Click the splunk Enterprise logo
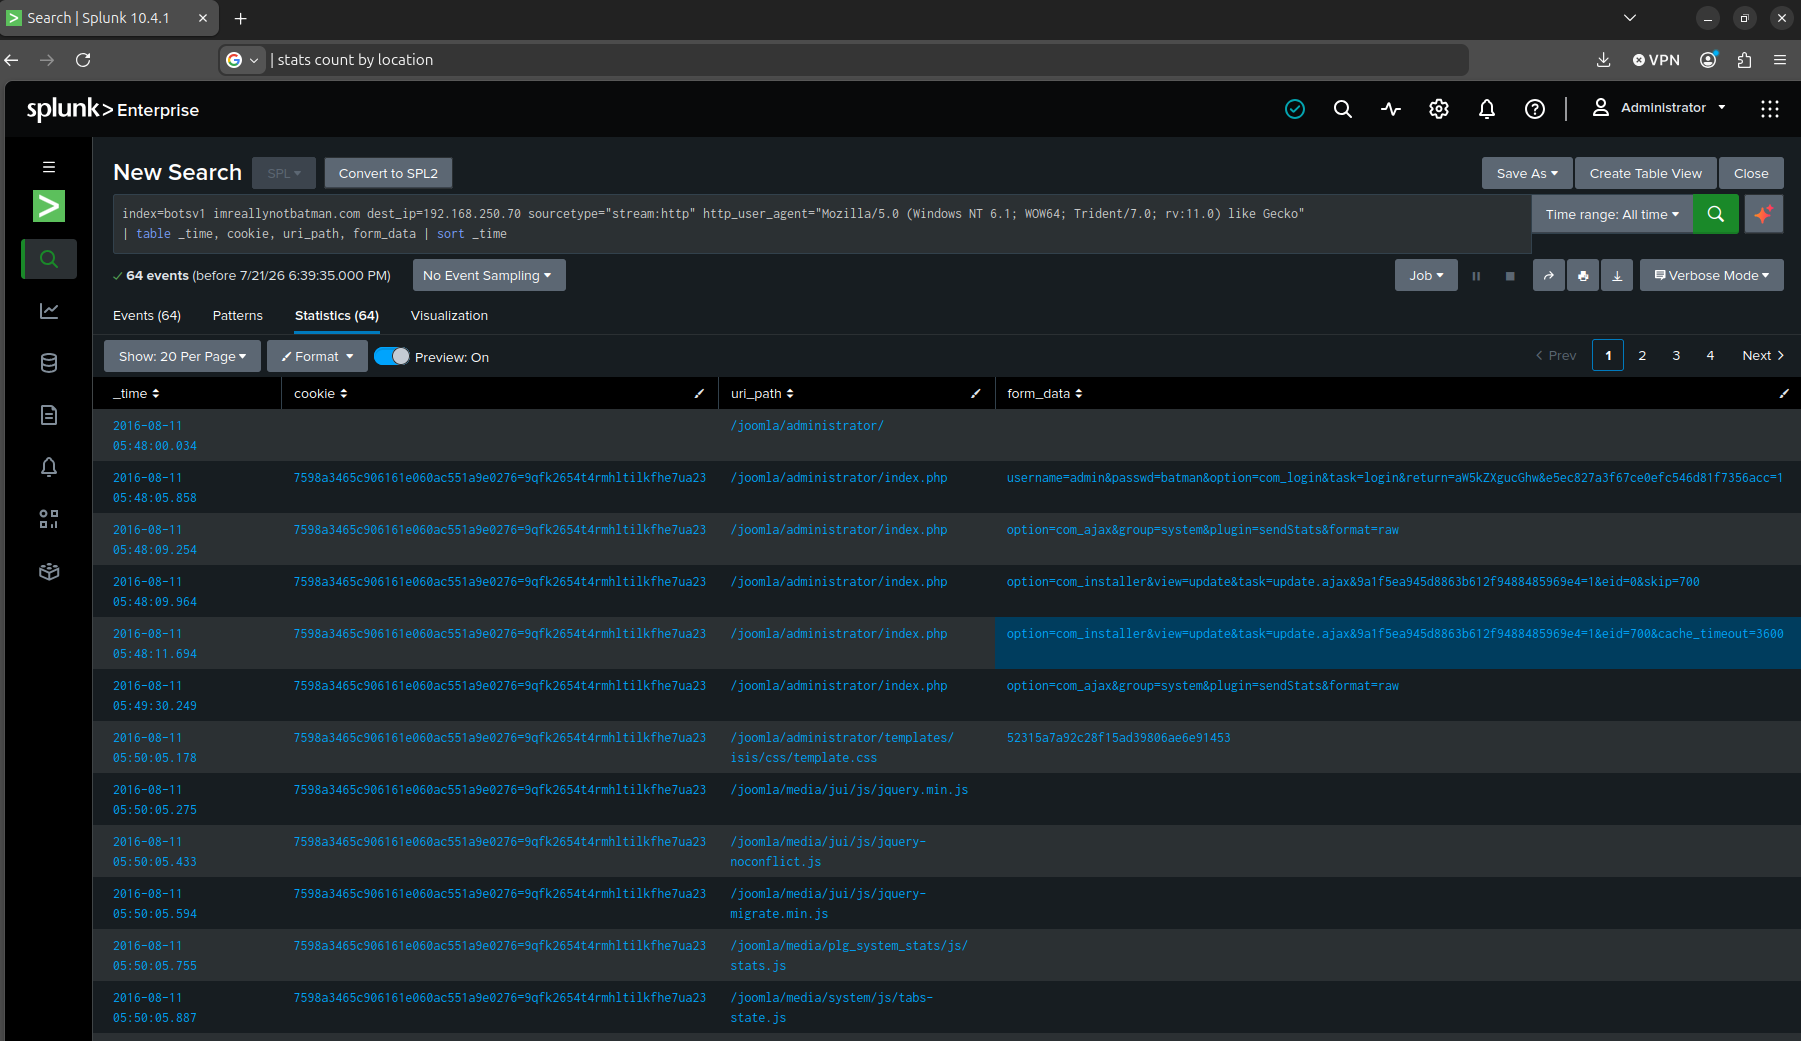The height and width of the screenshot is (1041, 1801). pos(112,109)
